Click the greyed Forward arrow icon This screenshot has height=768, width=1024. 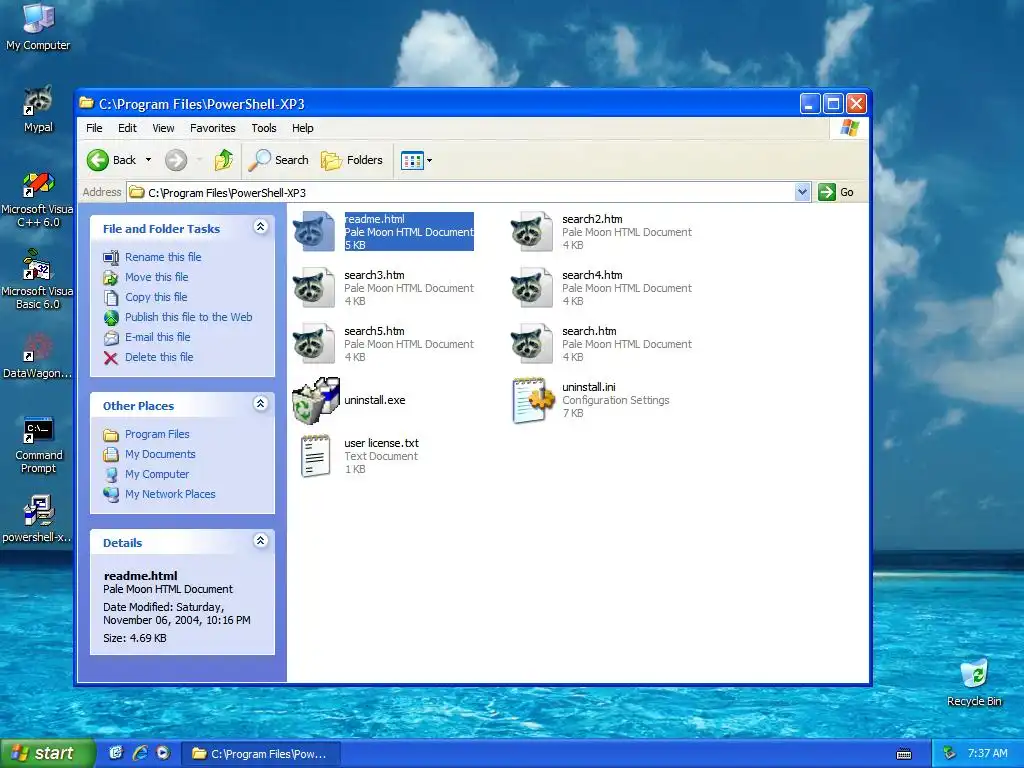click(x=176, y=160)
